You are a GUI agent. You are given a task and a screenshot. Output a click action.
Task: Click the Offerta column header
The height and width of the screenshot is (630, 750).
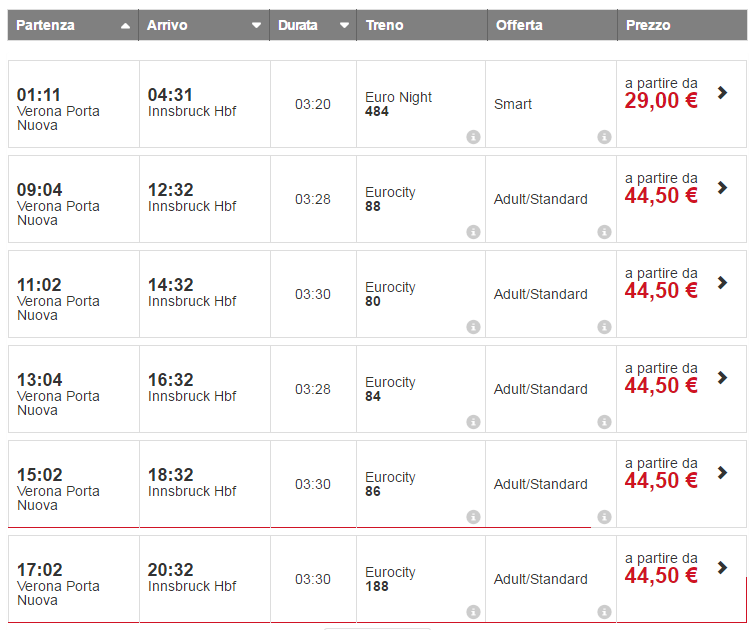pos(519,25)
